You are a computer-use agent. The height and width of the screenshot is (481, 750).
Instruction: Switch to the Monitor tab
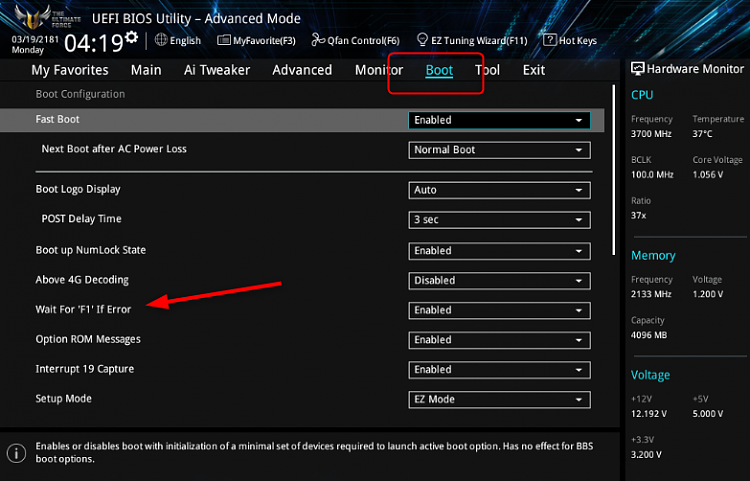379,70
